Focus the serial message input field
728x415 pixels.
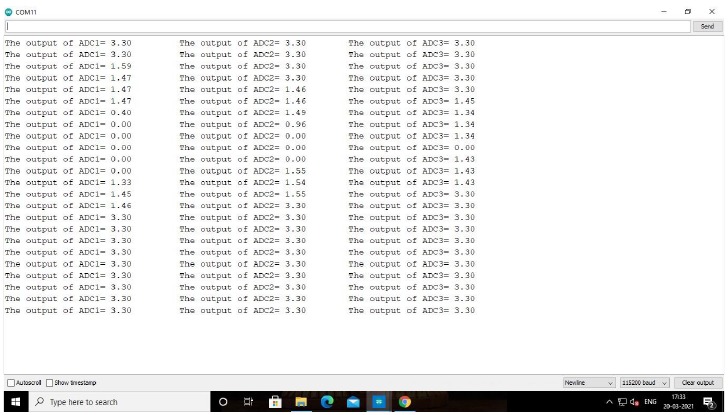coord(348,26)
